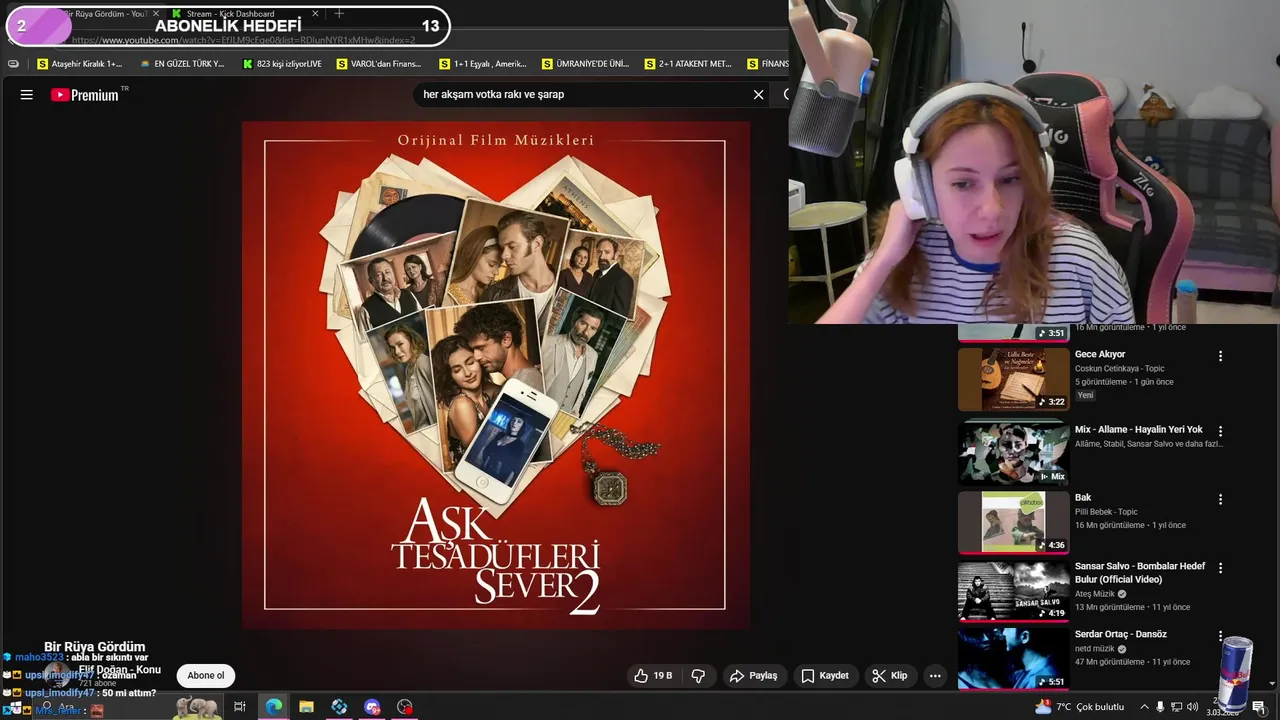1280x720 pixels.
Task: Open 'Sansar Salvo - Bombalar Hedef Bulur' title
Action: [x=1140, y=573]
